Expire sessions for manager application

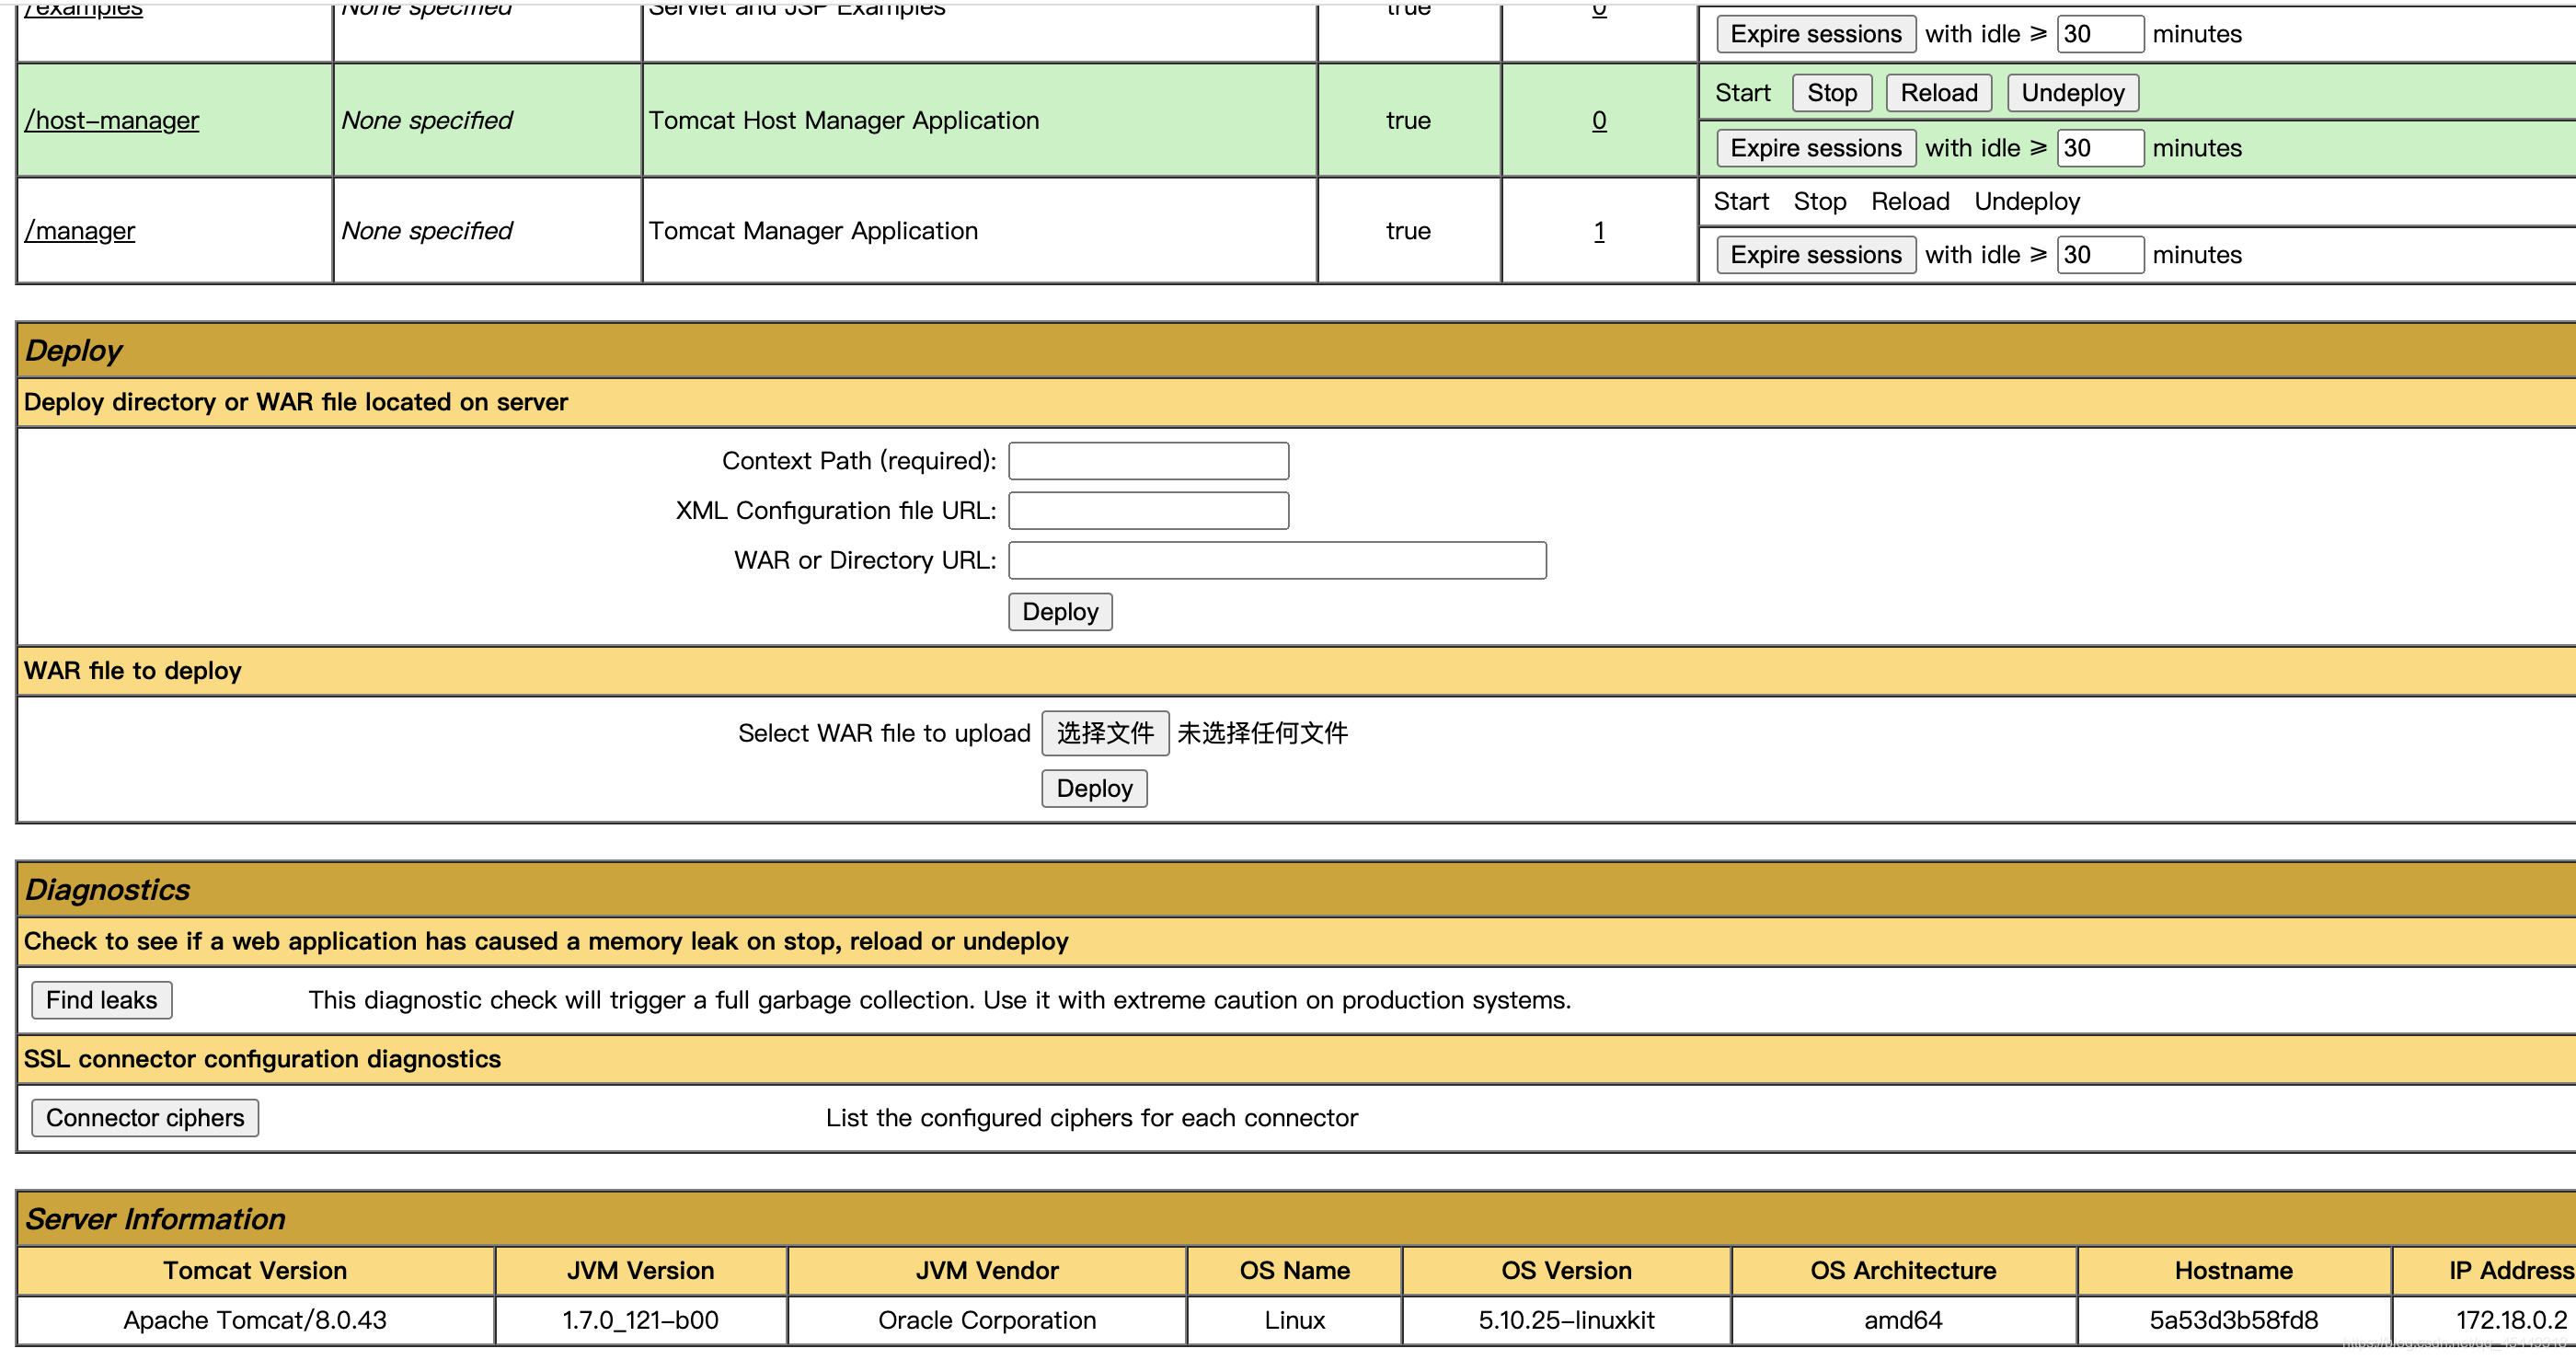click(1815, 255)
